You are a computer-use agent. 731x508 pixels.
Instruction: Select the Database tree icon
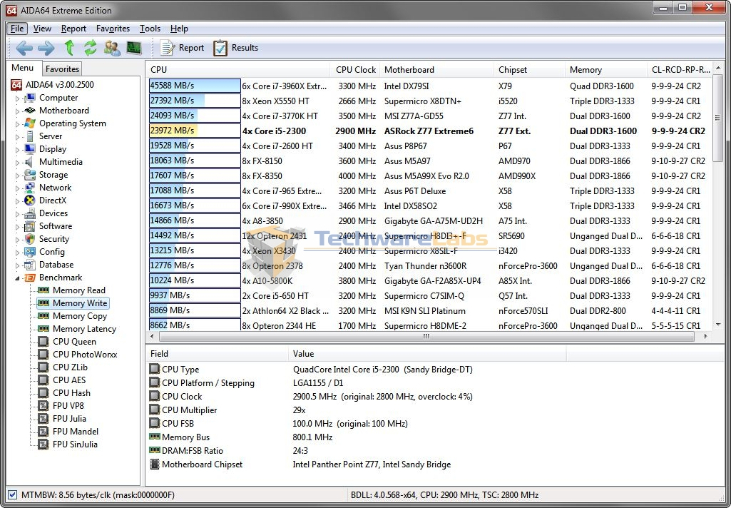pyautogui.click(x=30, y=265)
